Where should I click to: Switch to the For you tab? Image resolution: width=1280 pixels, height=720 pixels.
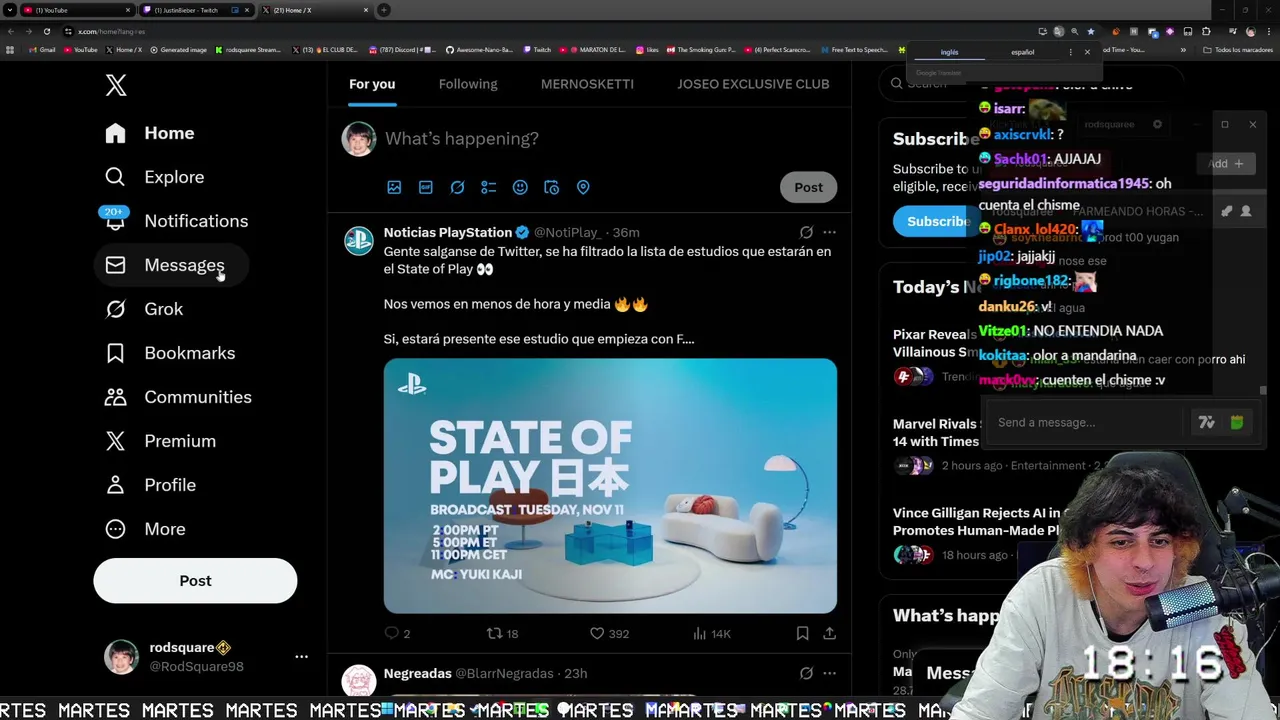(372, 84)
